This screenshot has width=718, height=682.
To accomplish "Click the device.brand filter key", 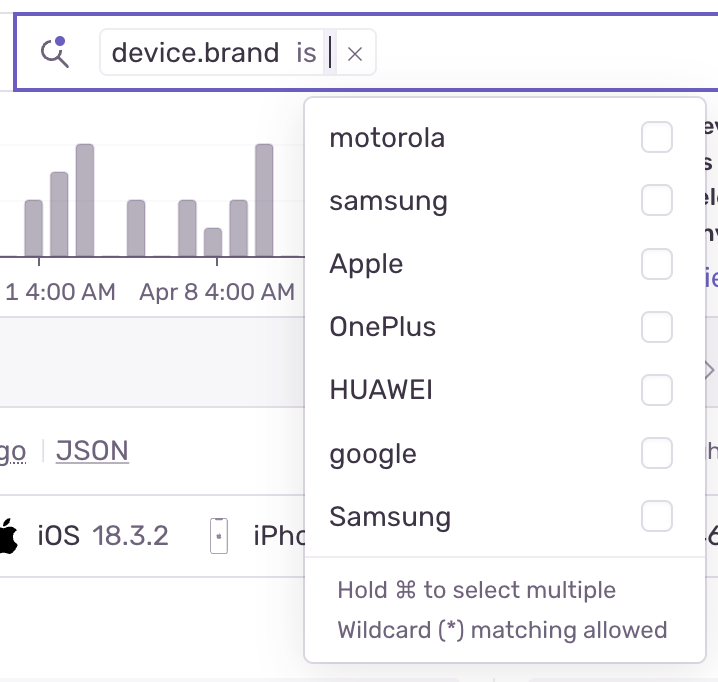I will pyautogui.click(x=195, y=53).
